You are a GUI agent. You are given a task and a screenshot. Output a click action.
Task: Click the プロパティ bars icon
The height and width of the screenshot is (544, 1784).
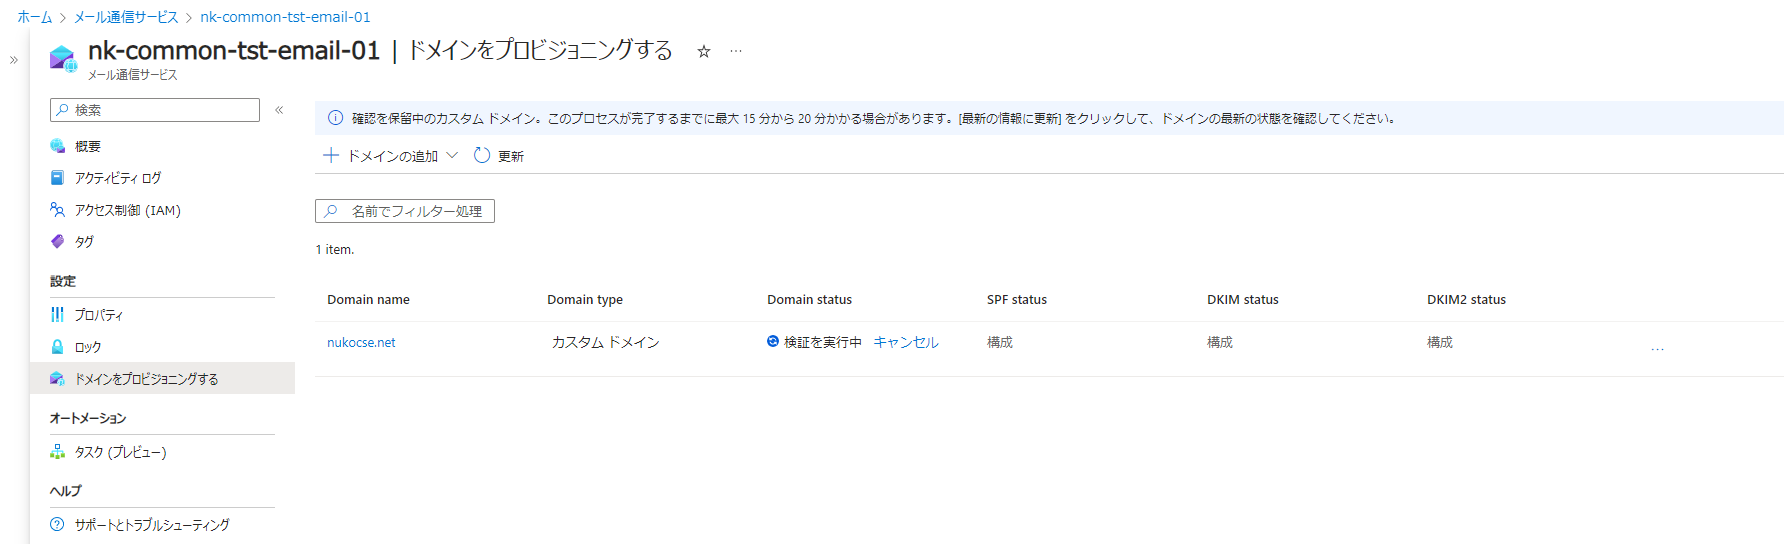pyautogui.click(x=57, y=314)
